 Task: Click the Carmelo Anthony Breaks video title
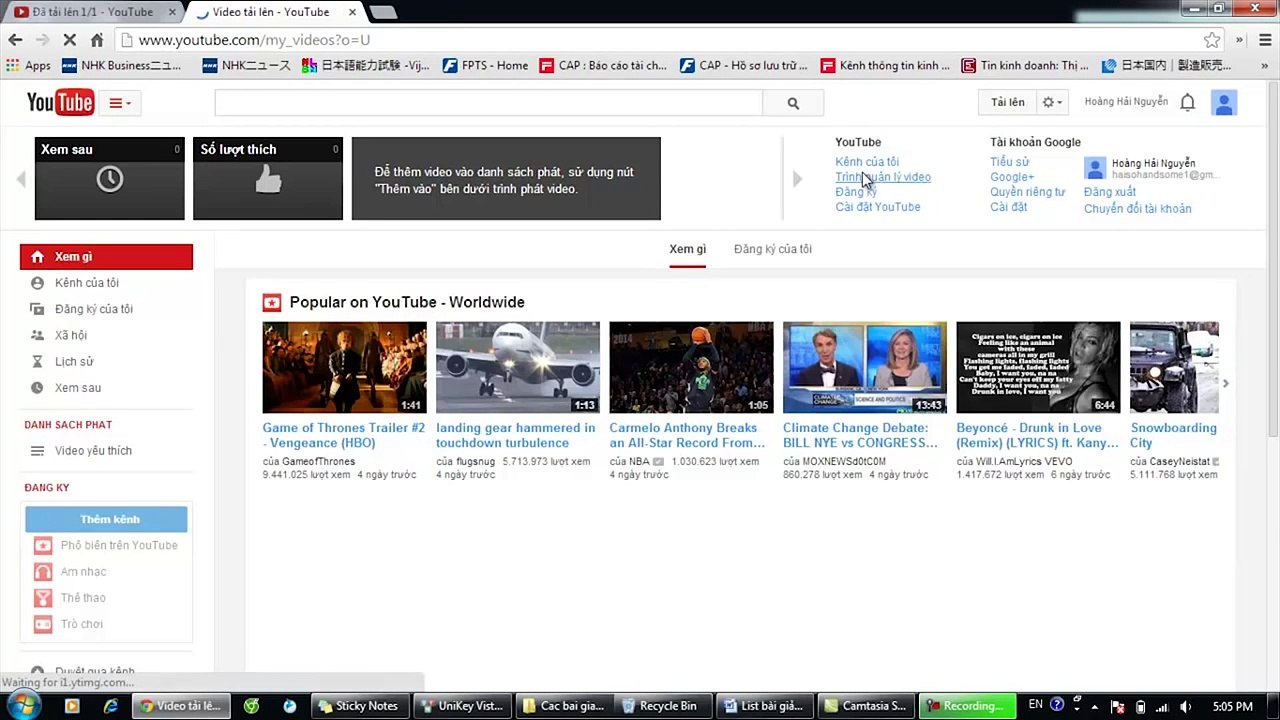[x=687, y=435]
